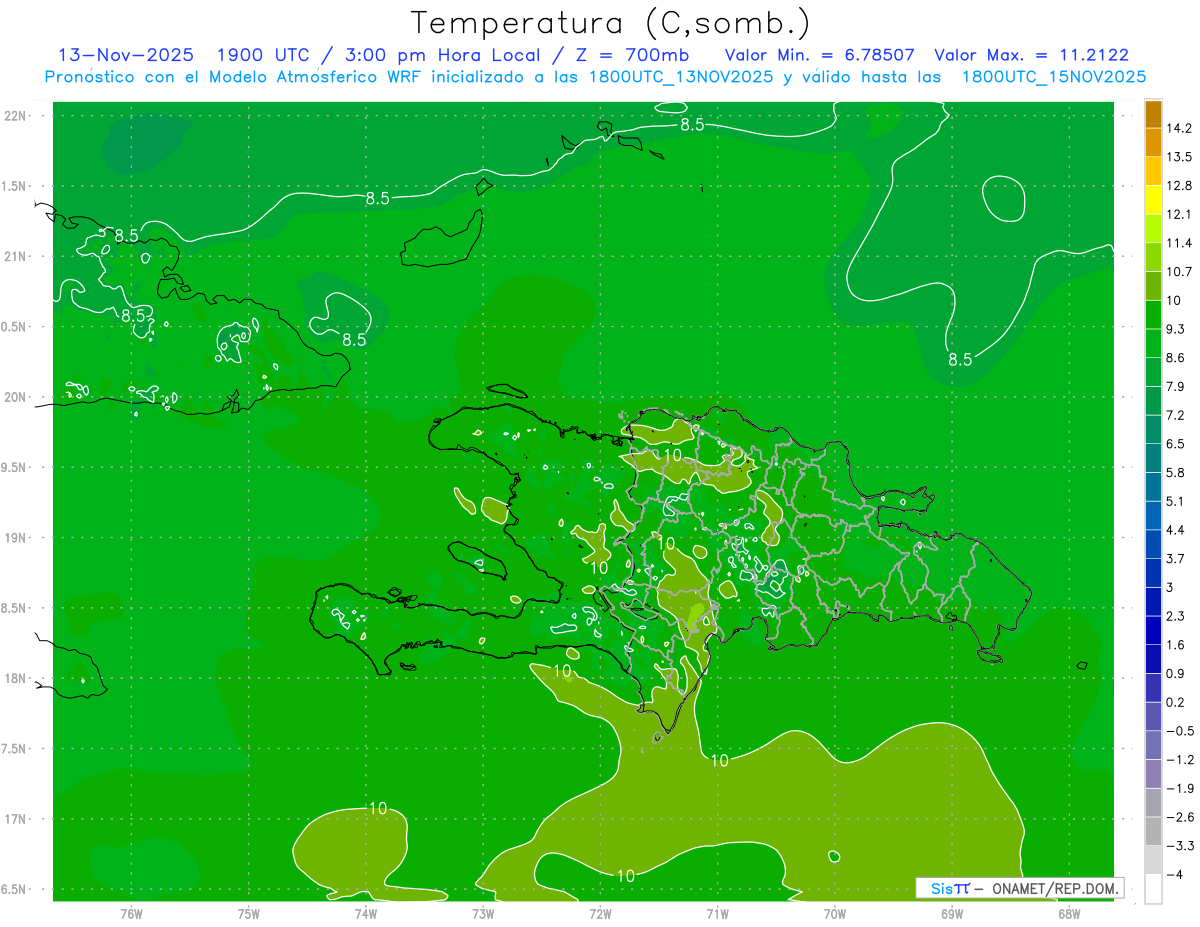Click the '1800UTC_15NOV2025' valid-until timestamp
Image resolution: width=1200 pixels, height=927 pixels.
(1053, 77)
